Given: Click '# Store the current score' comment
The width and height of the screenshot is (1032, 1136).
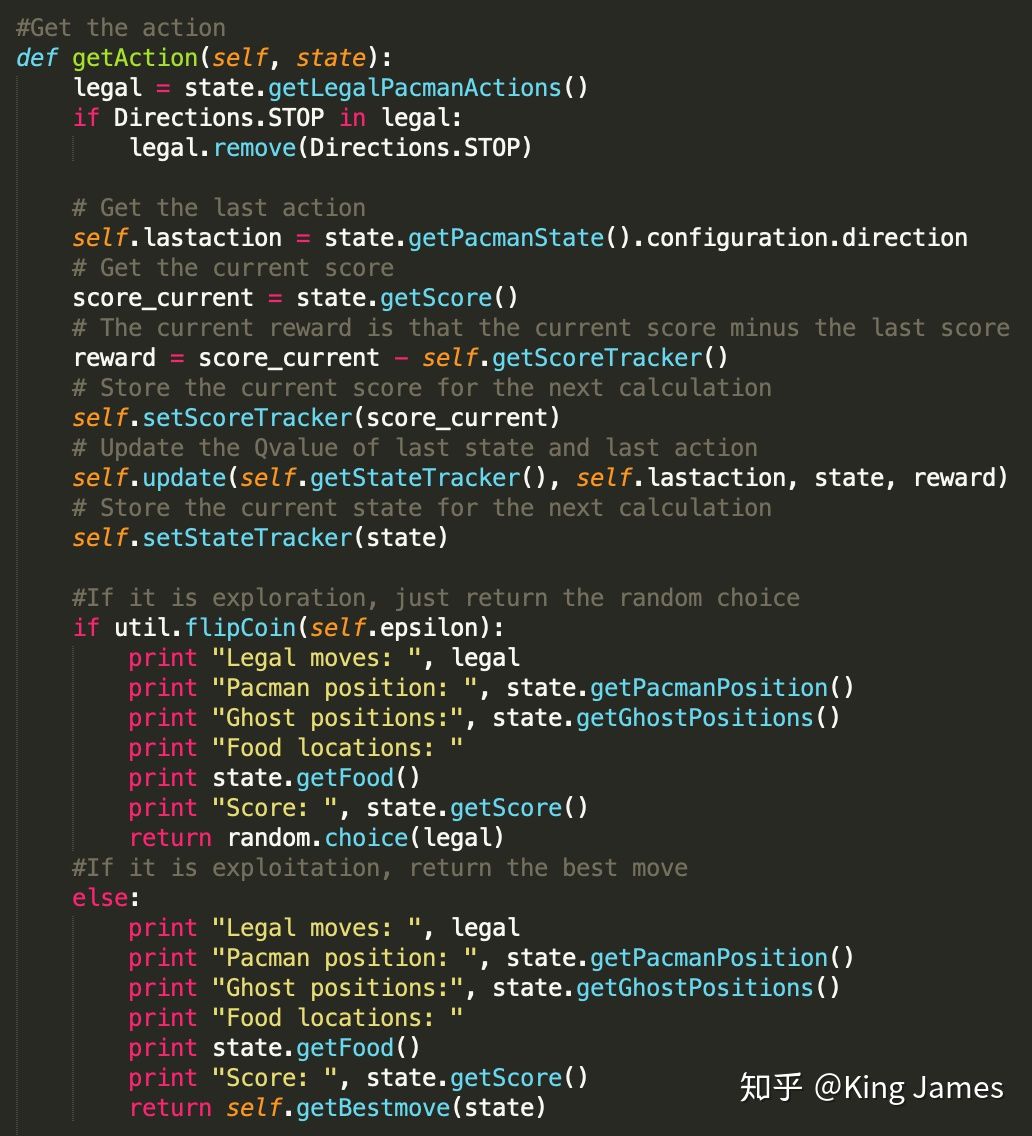Looking at the screenshot, I should click(422, 388).
